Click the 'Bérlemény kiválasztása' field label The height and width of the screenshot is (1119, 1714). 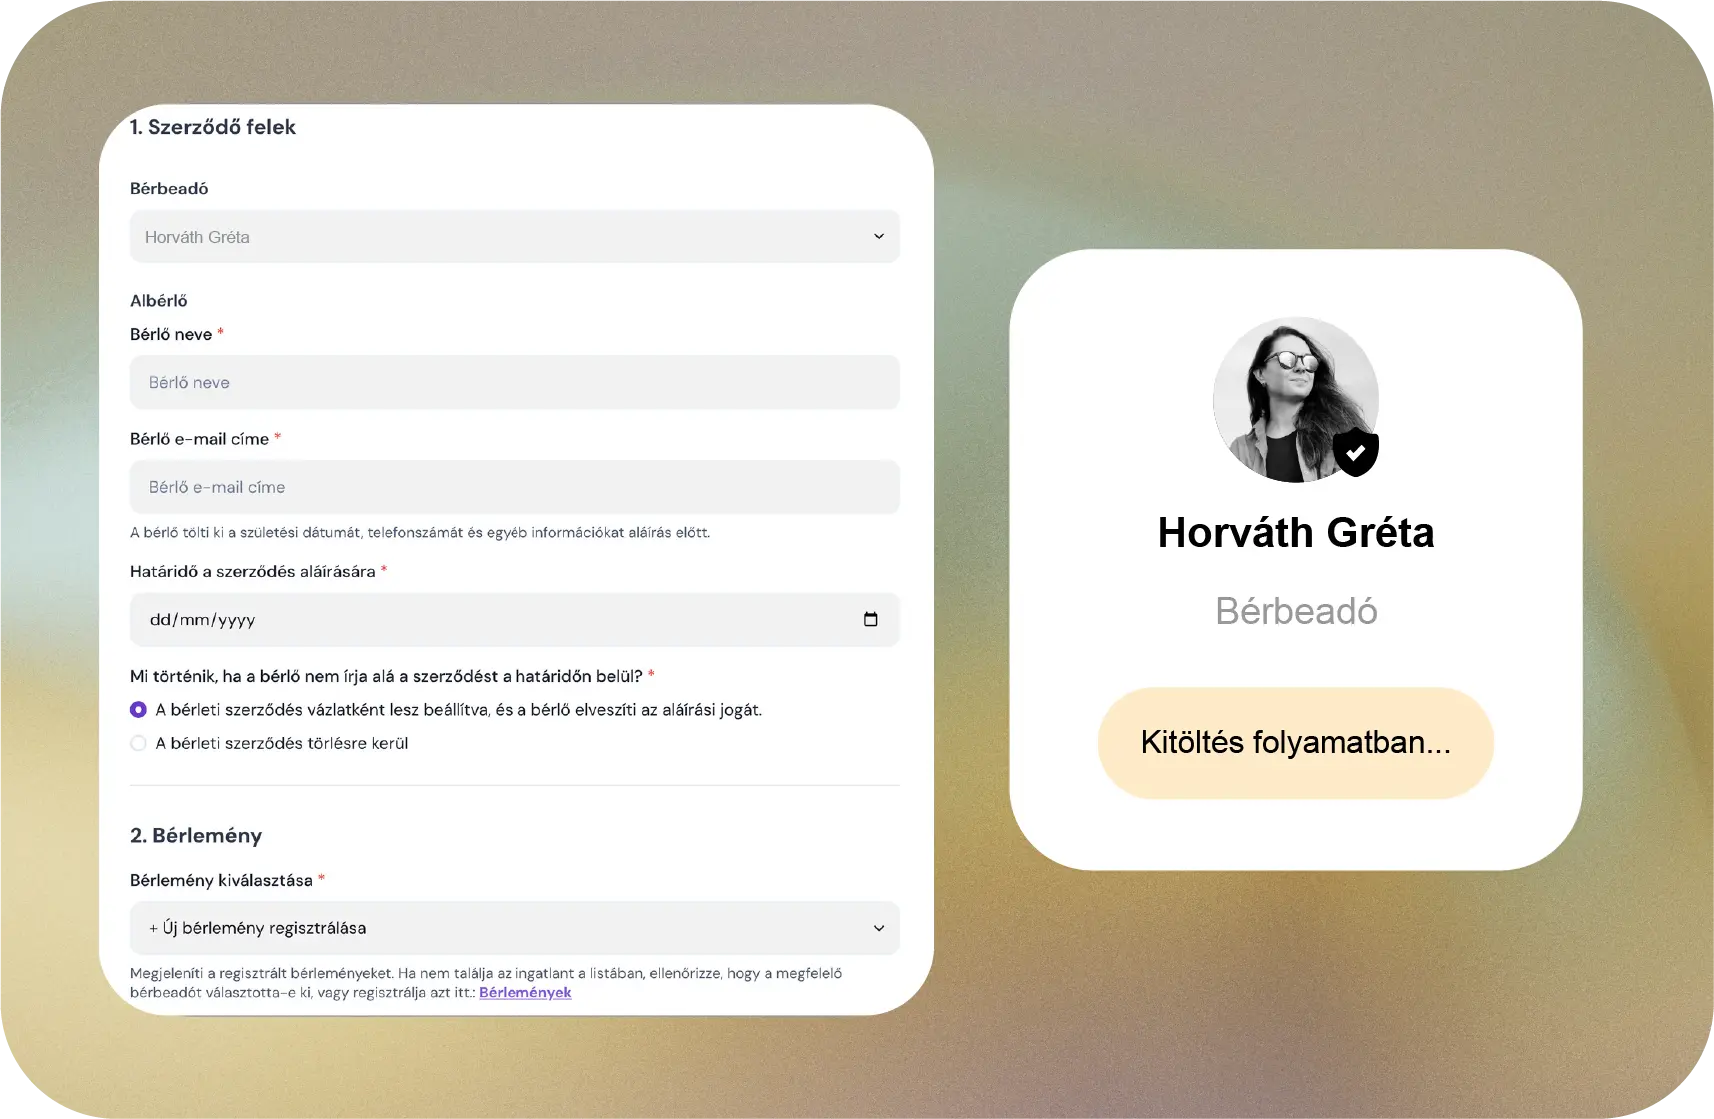221,881
